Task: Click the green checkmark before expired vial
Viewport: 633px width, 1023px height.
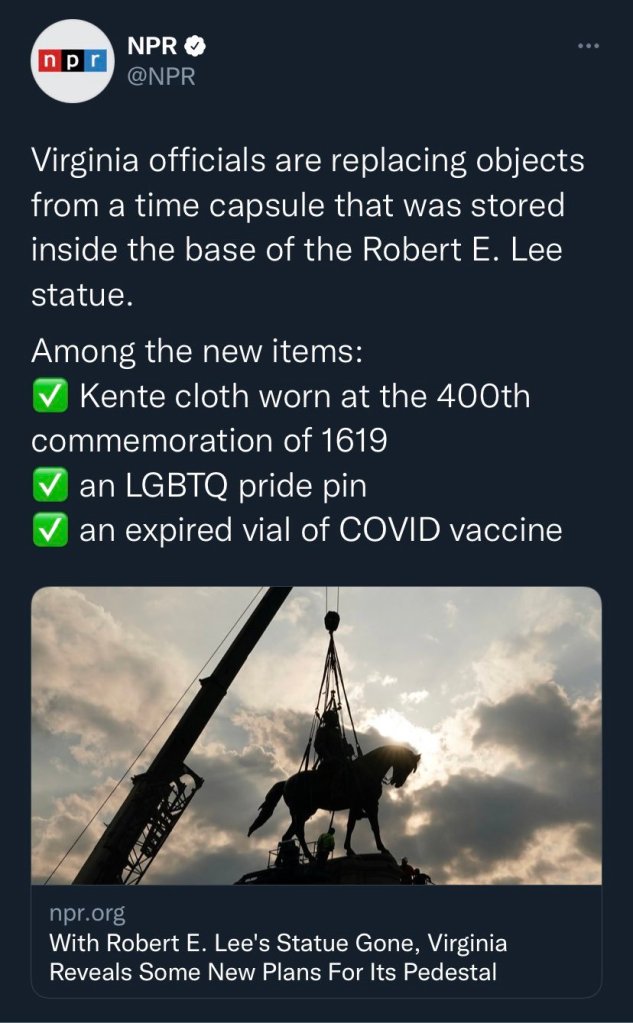Action: click(x=50, y=531)
